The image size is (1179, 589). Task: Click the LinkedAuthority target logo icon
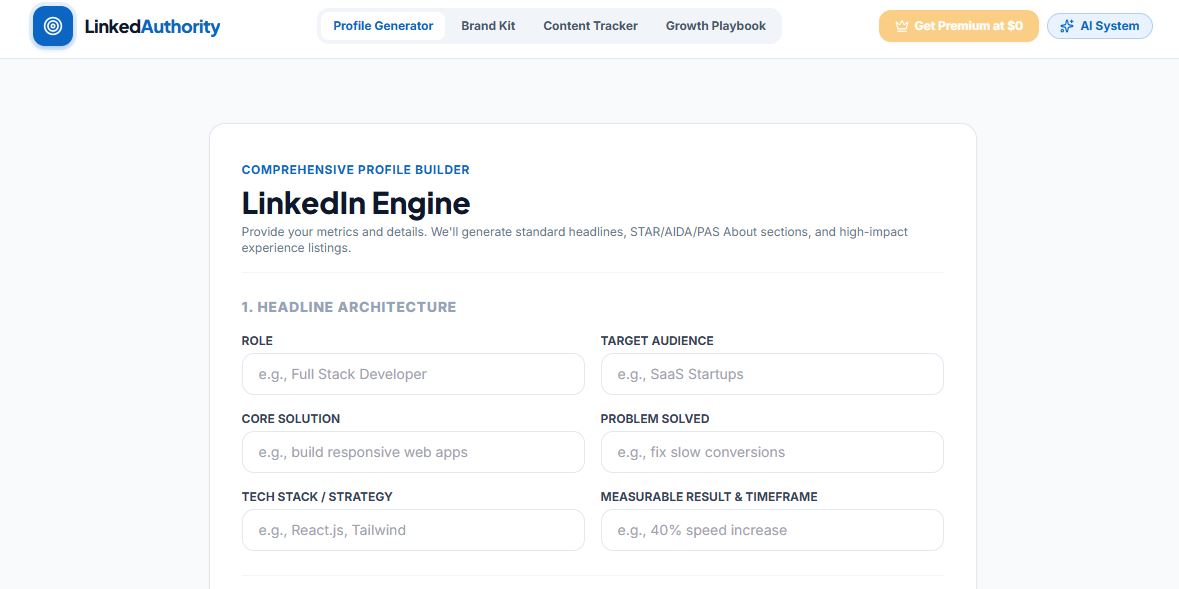point(53,26)
